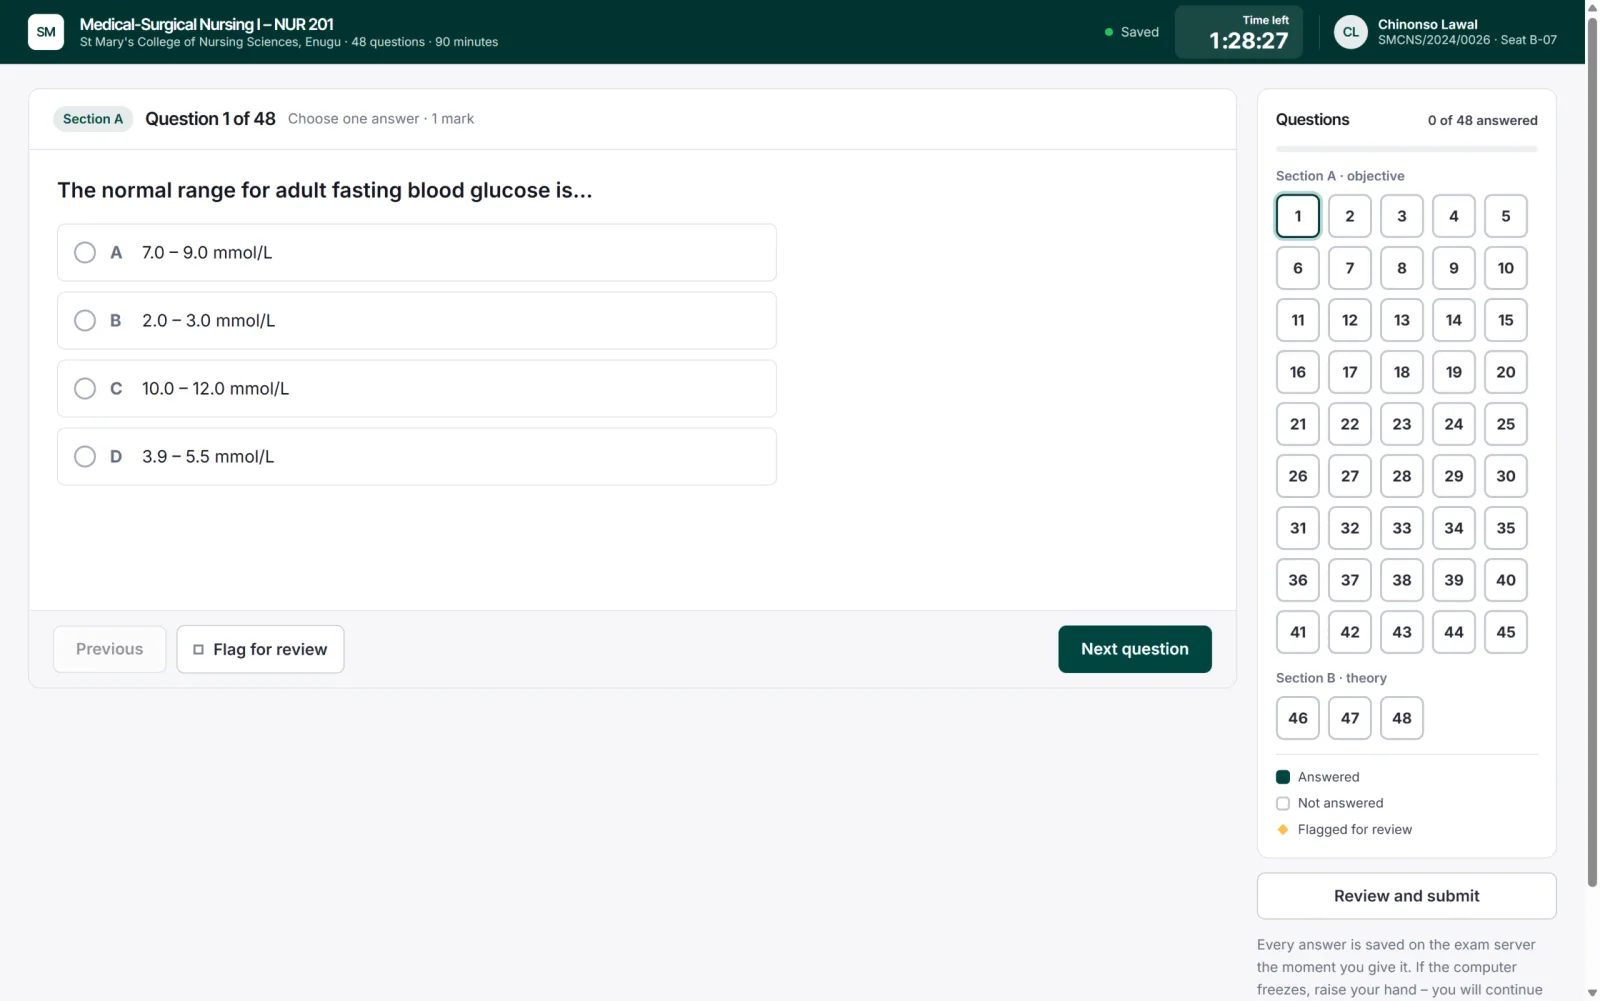Image resolution: width=1600 pixels, height=1001 pixels.
Task: Go to question 45
Action: 1506,632
